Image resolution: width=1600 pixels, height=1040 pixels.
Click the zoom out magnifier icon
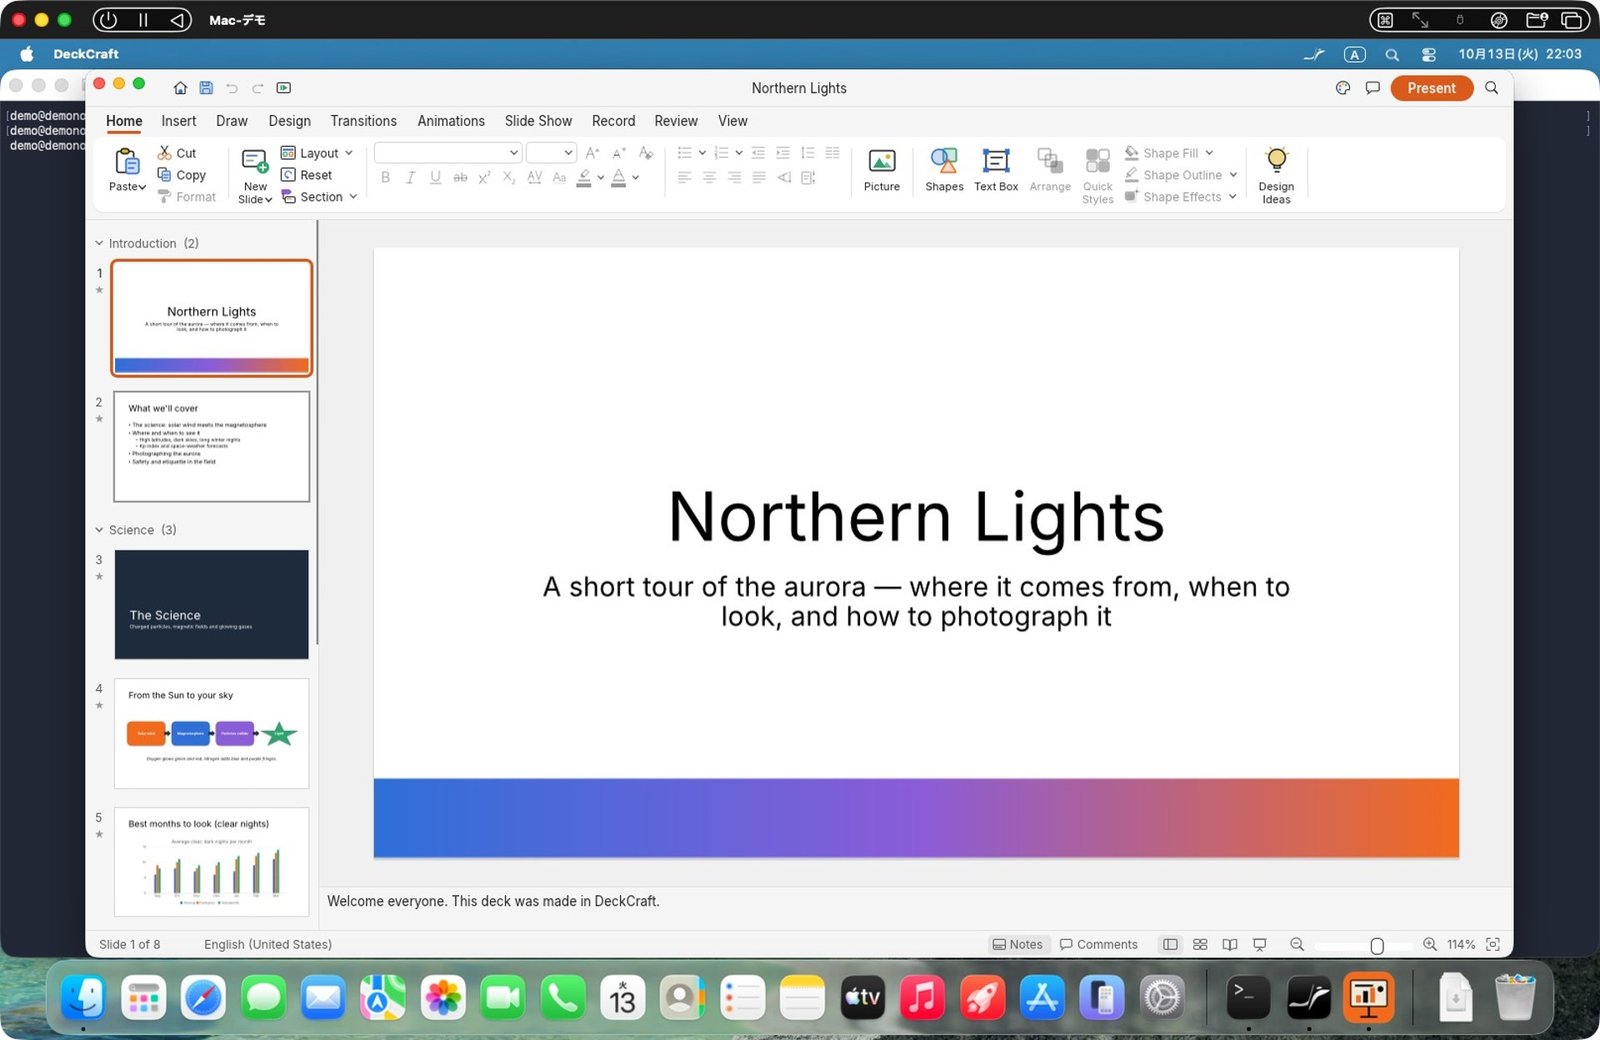1297,944
